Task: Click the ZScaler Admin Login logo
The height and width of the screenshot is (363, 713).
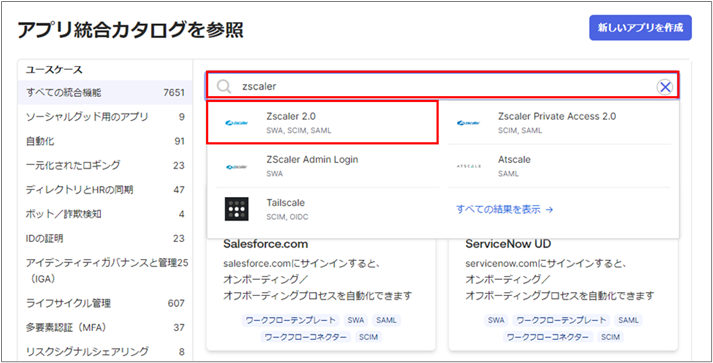Action: coord(236,166)
